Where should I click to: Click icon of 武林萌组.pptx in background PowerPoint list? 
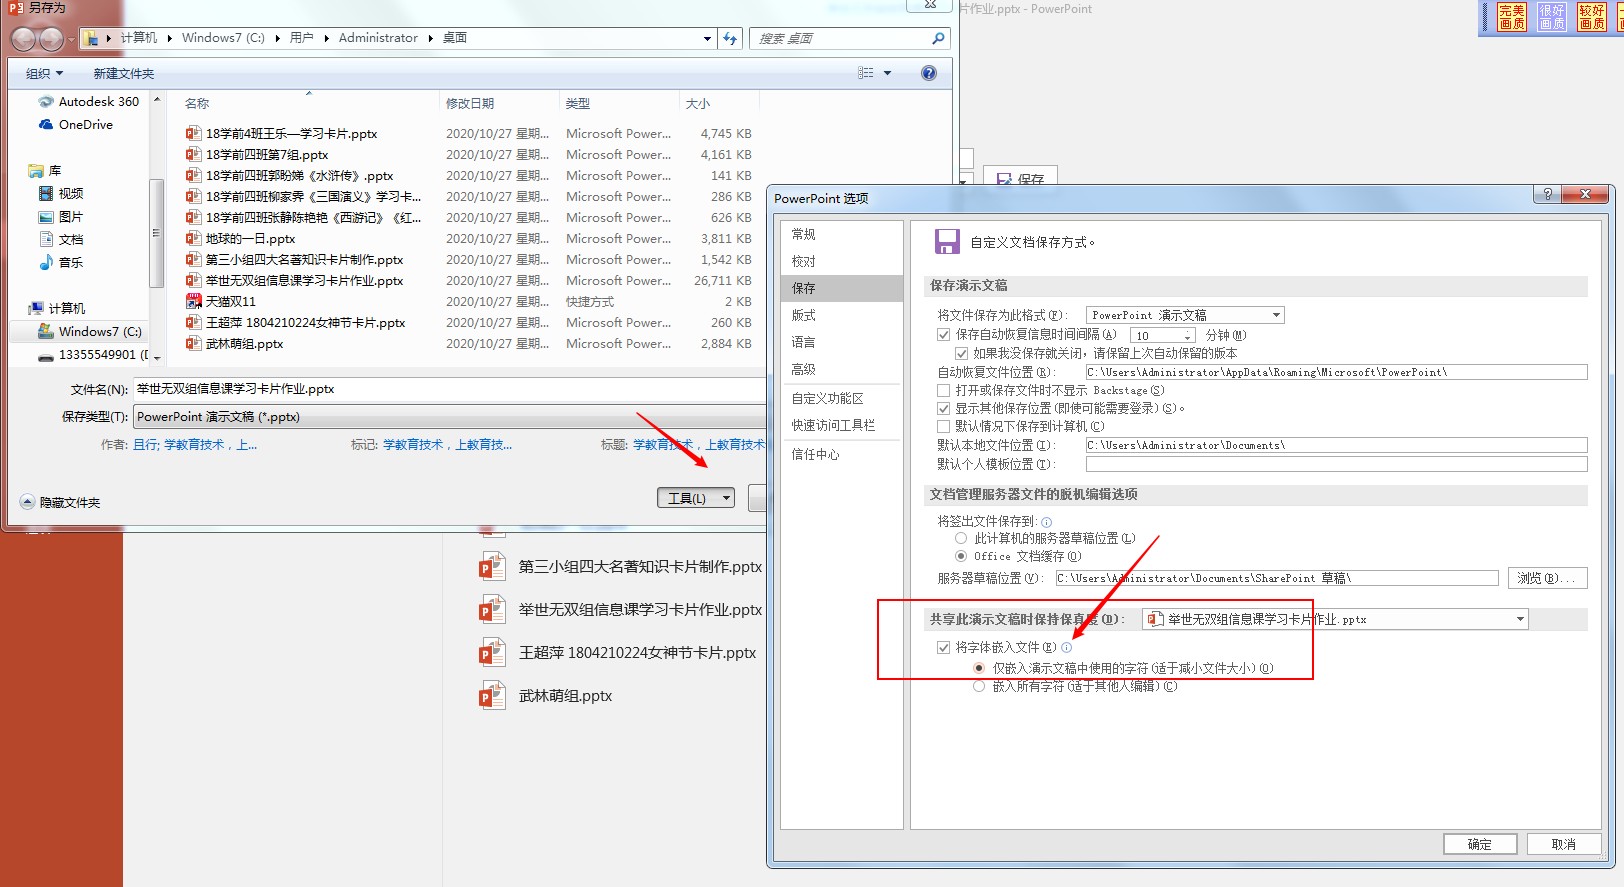[x=491, y=695]
